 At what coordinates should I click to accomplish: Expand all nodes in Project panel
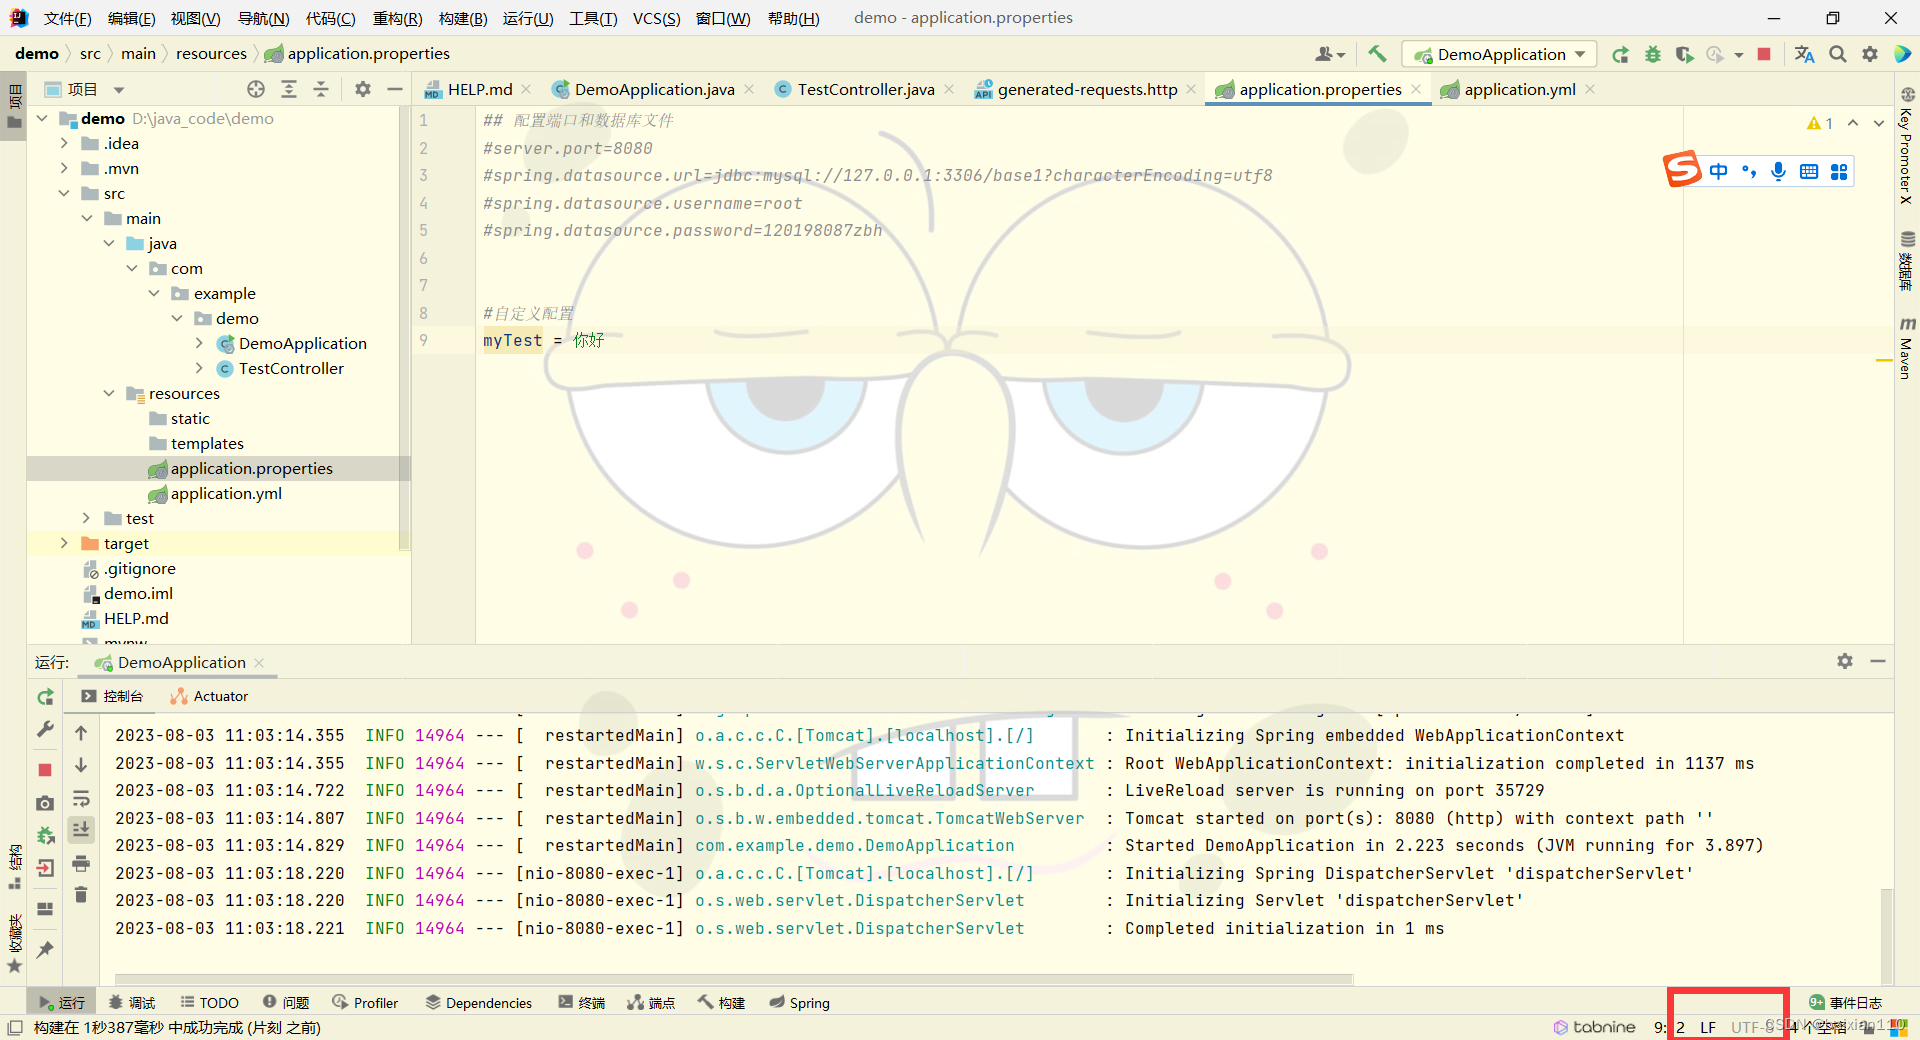point(289,89)
